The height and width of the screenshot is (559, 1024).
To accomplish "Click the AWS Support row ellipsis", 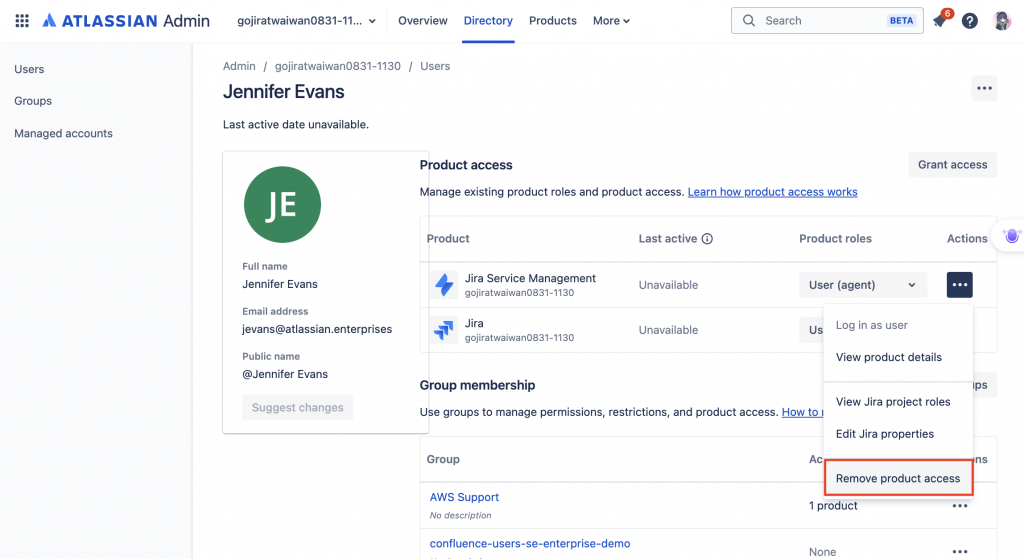I will [959, 506].
